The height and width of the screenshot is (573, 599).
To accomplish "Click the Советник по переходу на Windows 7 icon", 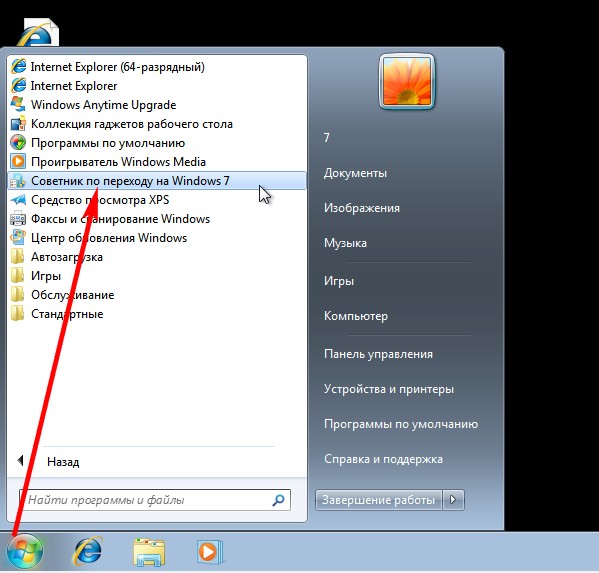I will (x=18, y=181).
